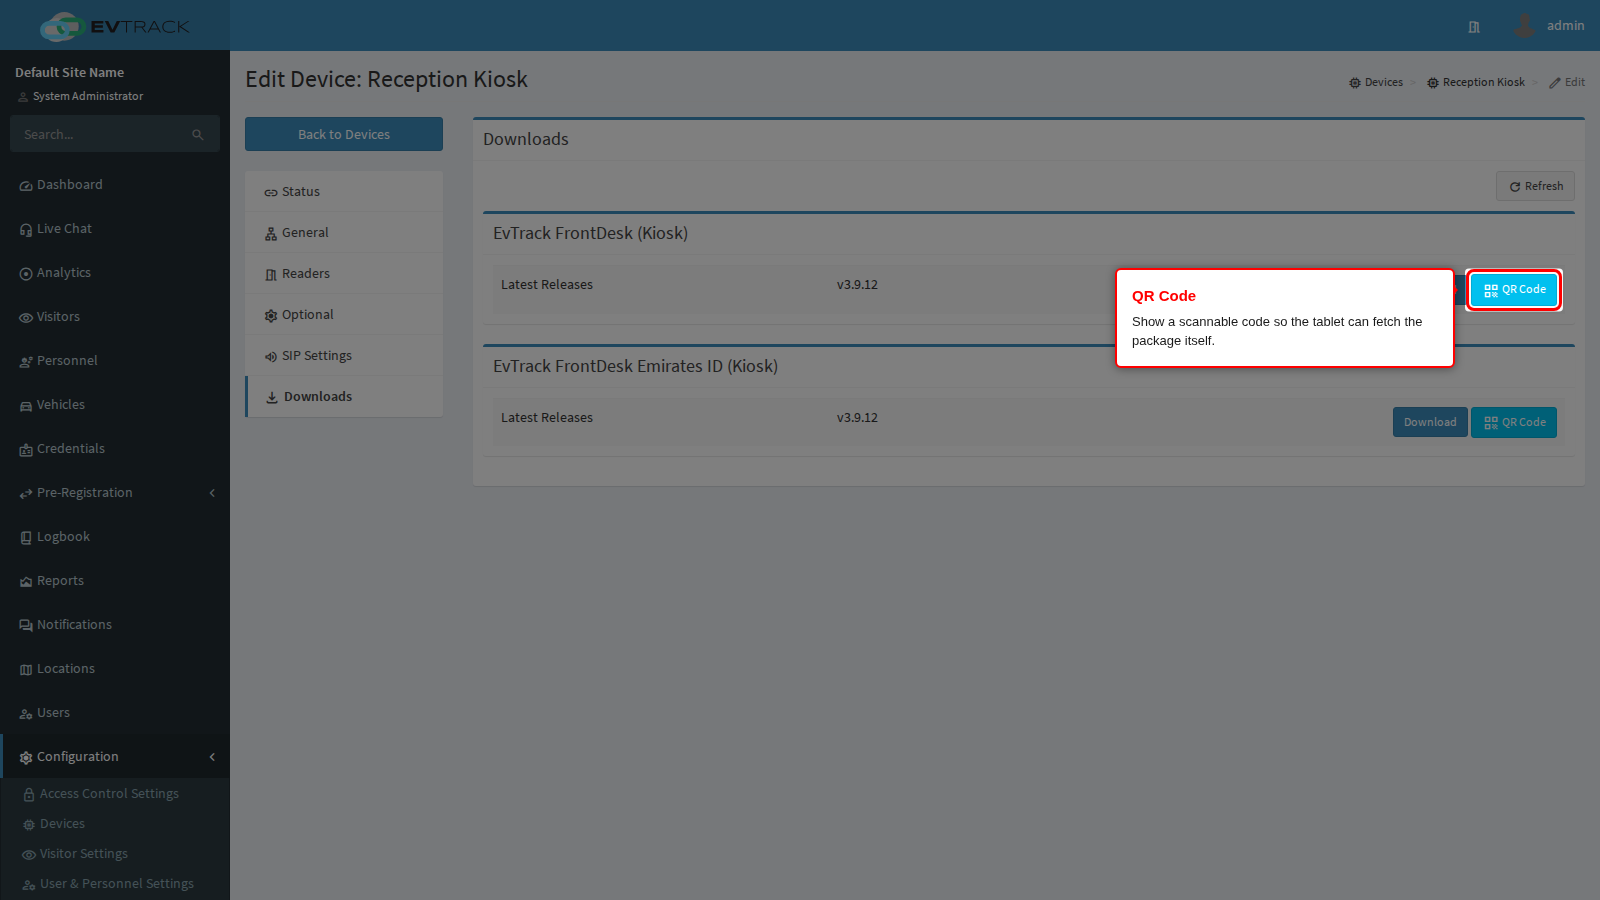Click the lock icon beside Access Control Settings

pyautogui.click(x=29, y=795)
